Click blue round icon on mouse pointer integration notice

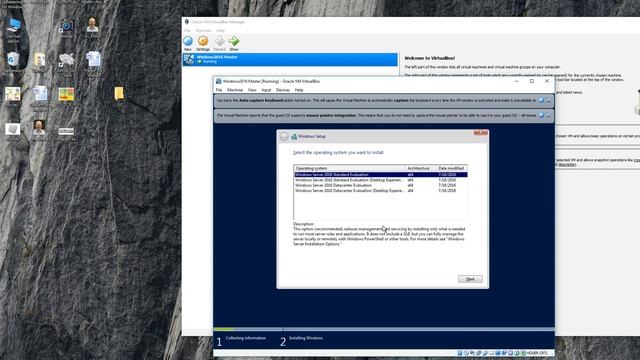coord(541,115)
